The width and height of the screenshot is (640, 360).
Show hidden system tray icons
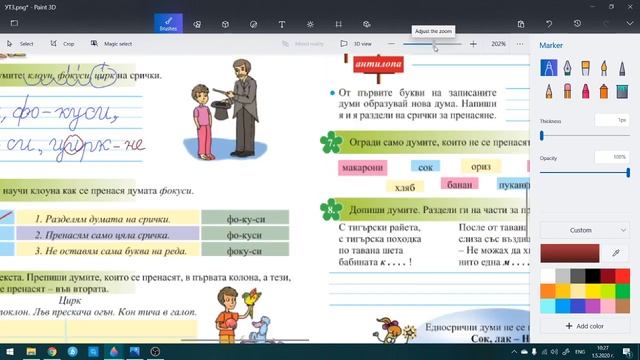click(514, 351)
